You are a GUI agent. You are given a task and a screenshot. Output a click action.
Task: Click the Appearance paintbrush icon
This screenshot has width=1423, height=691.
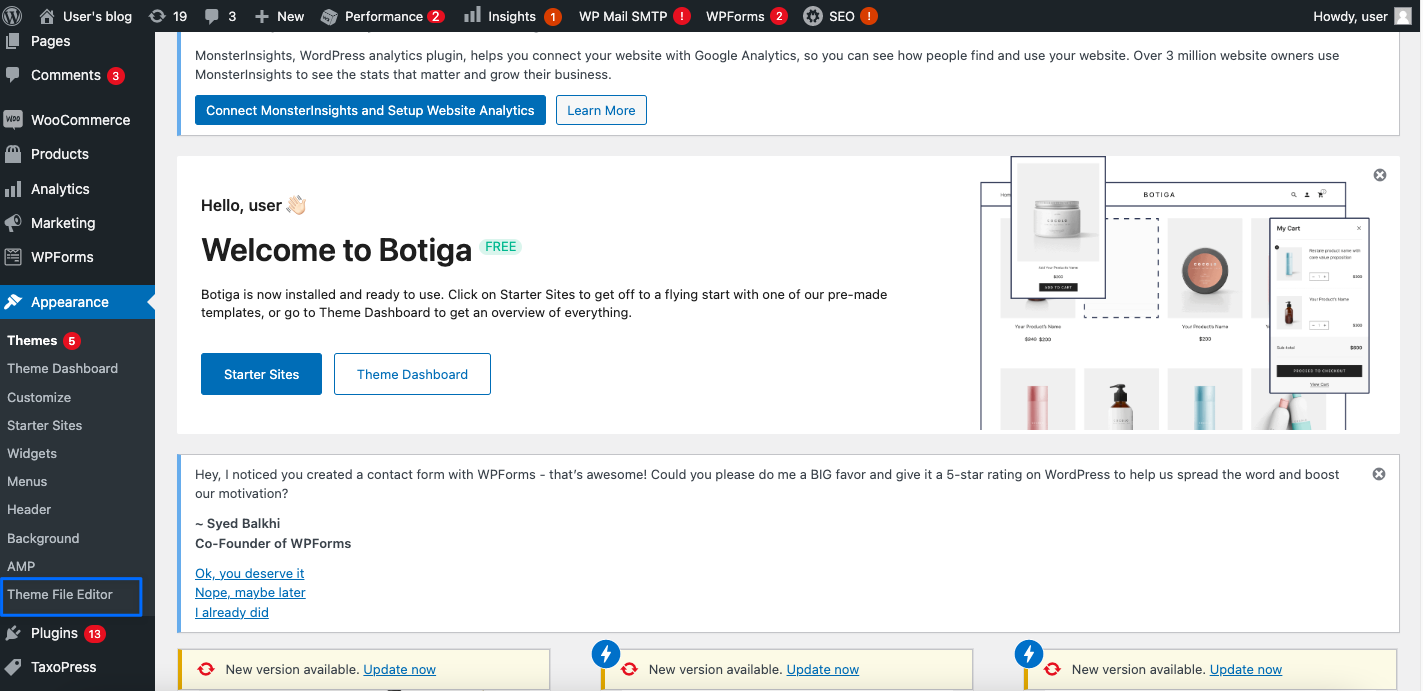(x=13, y=302)
